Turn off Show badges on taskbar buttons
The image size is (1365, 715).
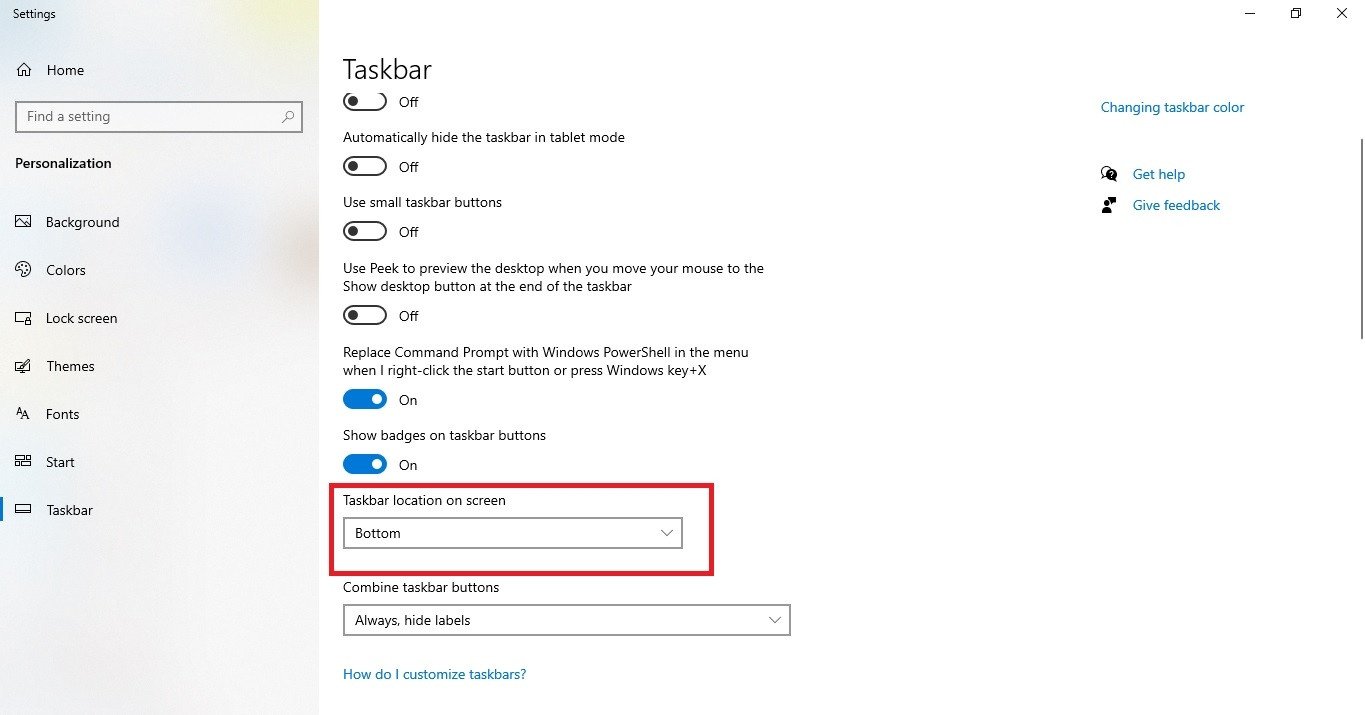pos(364,463)
